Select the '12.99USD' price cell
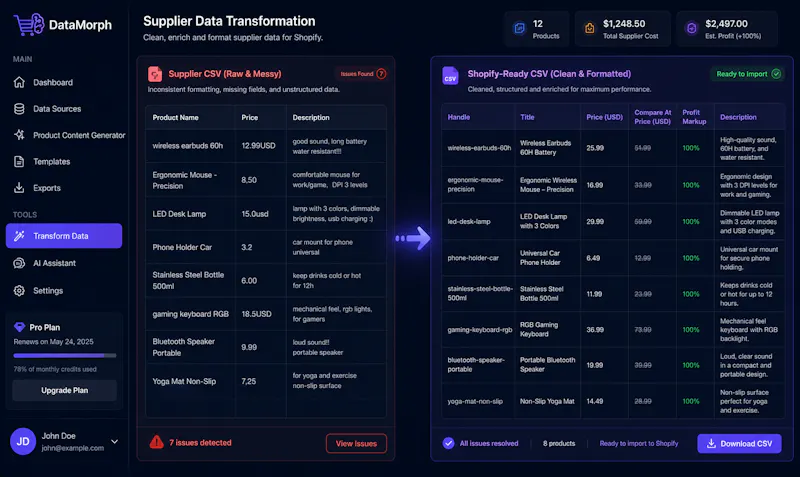800x477 pixels. point(258,145)
